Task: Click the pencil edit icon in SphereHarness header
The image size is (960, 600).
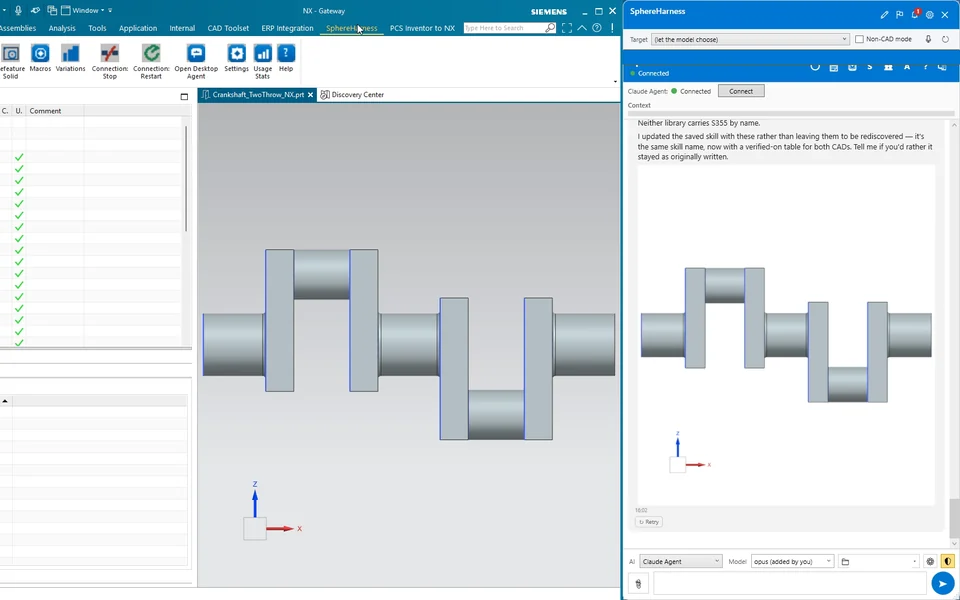Action: click(884, 15)
